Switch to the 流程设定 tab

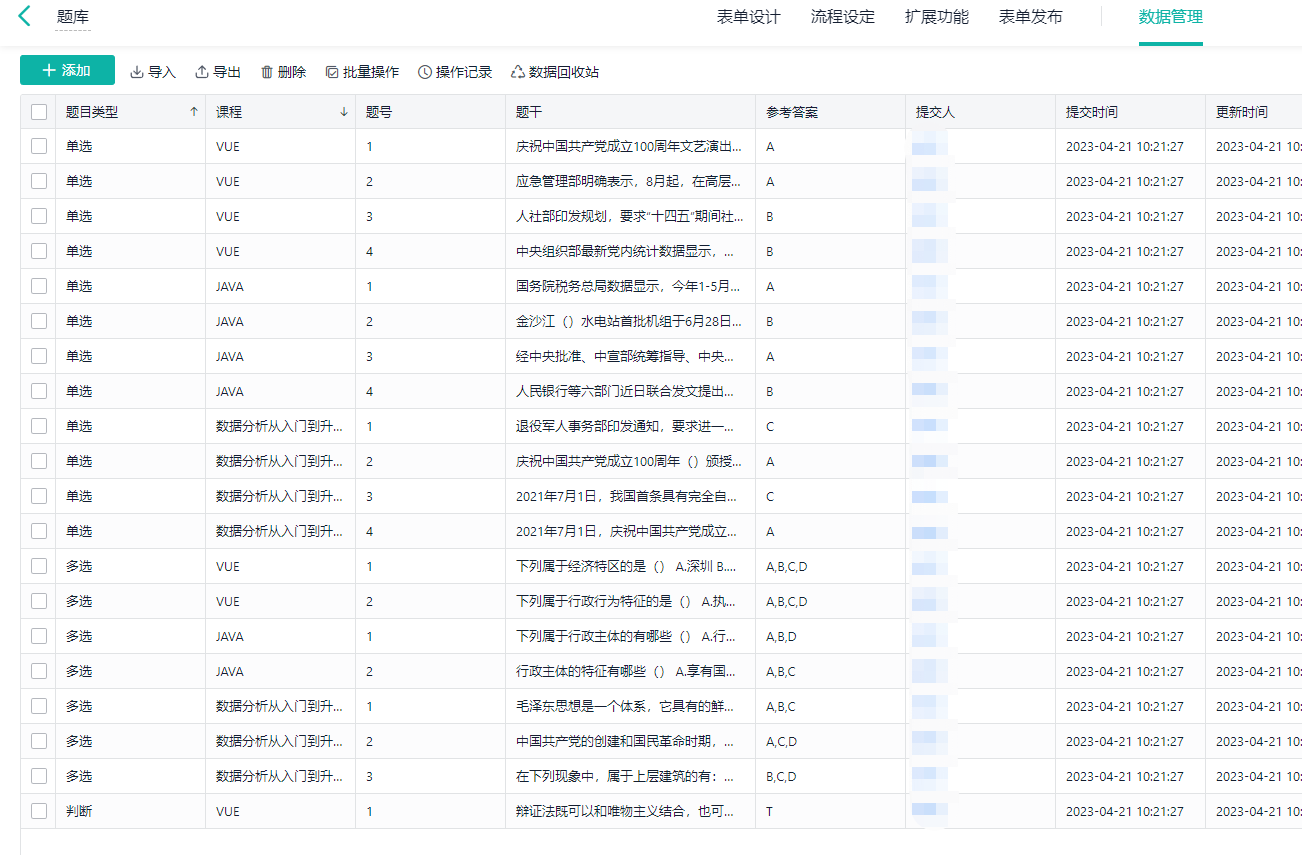pos(843,17)
